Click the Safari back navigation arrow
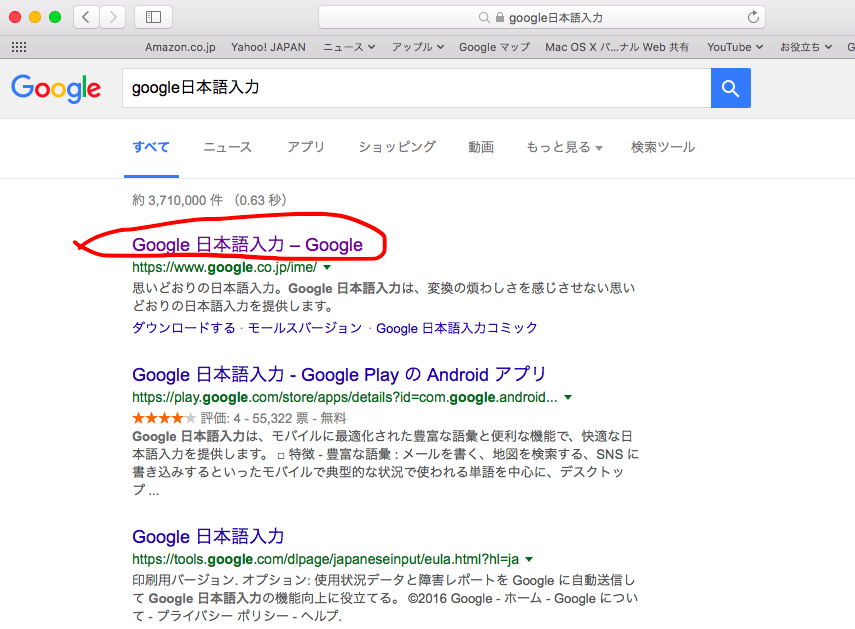This screenshot has width=855, height=629. click(x=86, y=17)
